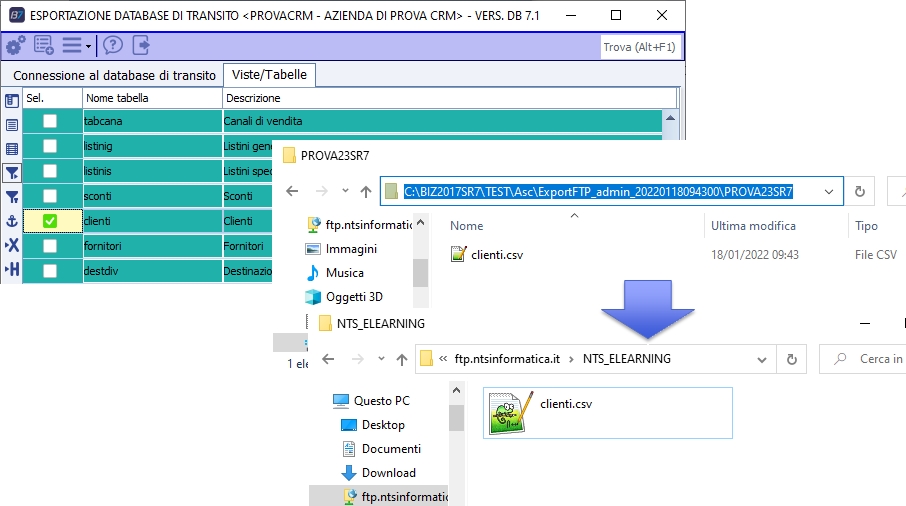Open recent locations dropdown in the PROVA23SR7 window
The height and width of the screenshot is (506, 906).
coord(346,191)
